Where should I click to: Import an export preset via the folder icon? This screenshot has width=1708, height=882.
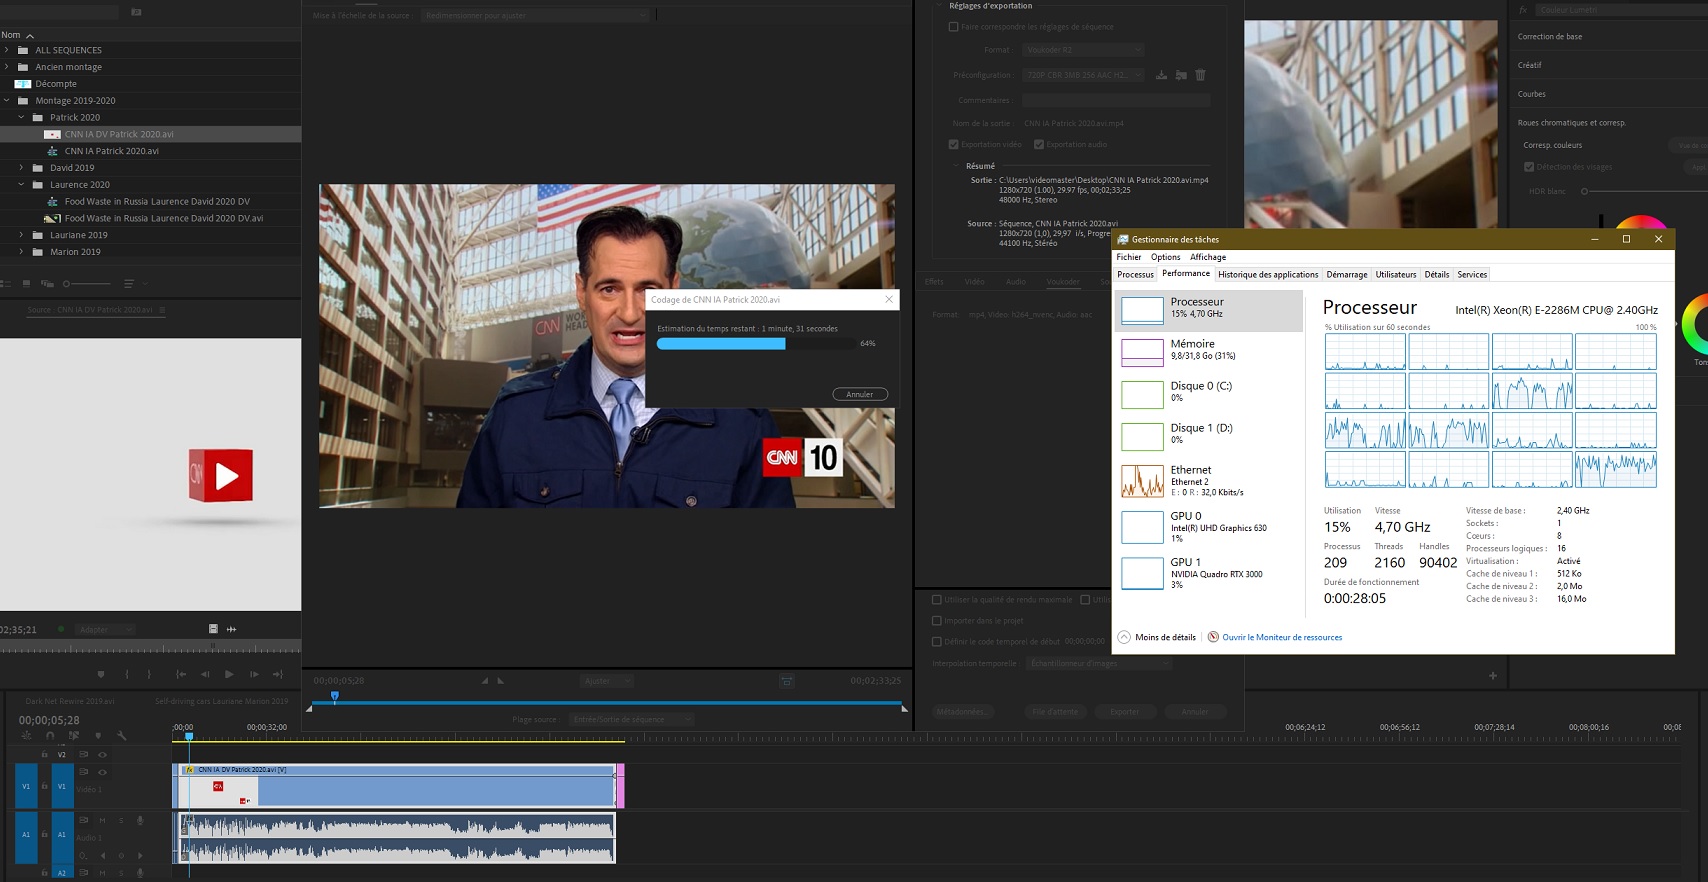(1181, 75)
